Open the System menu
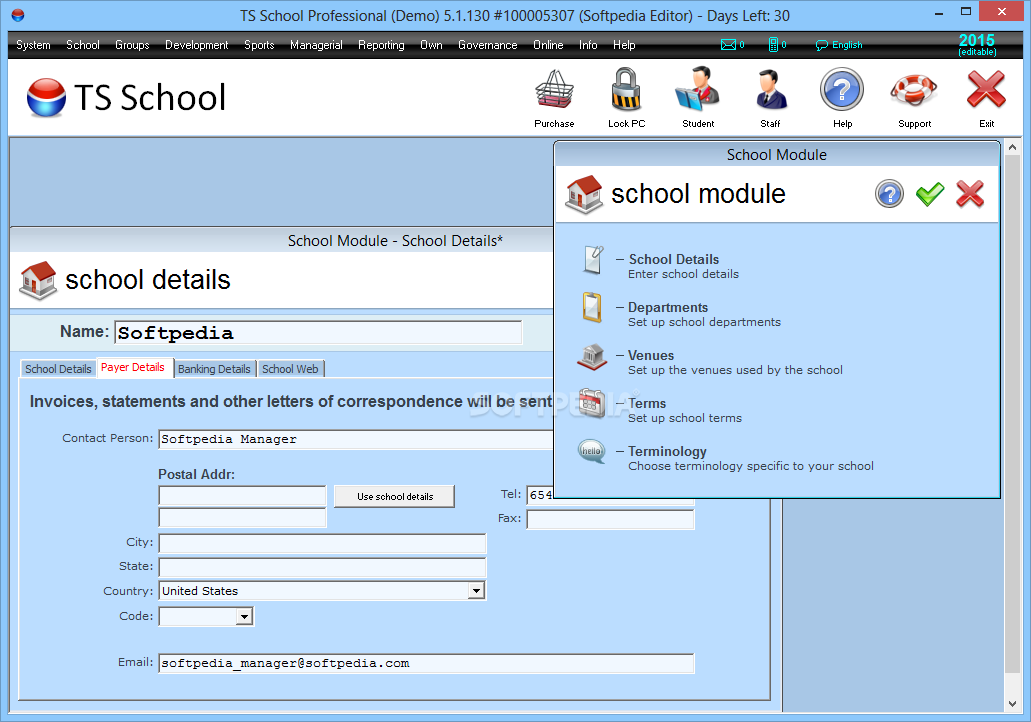 click(x=33, y=45)
